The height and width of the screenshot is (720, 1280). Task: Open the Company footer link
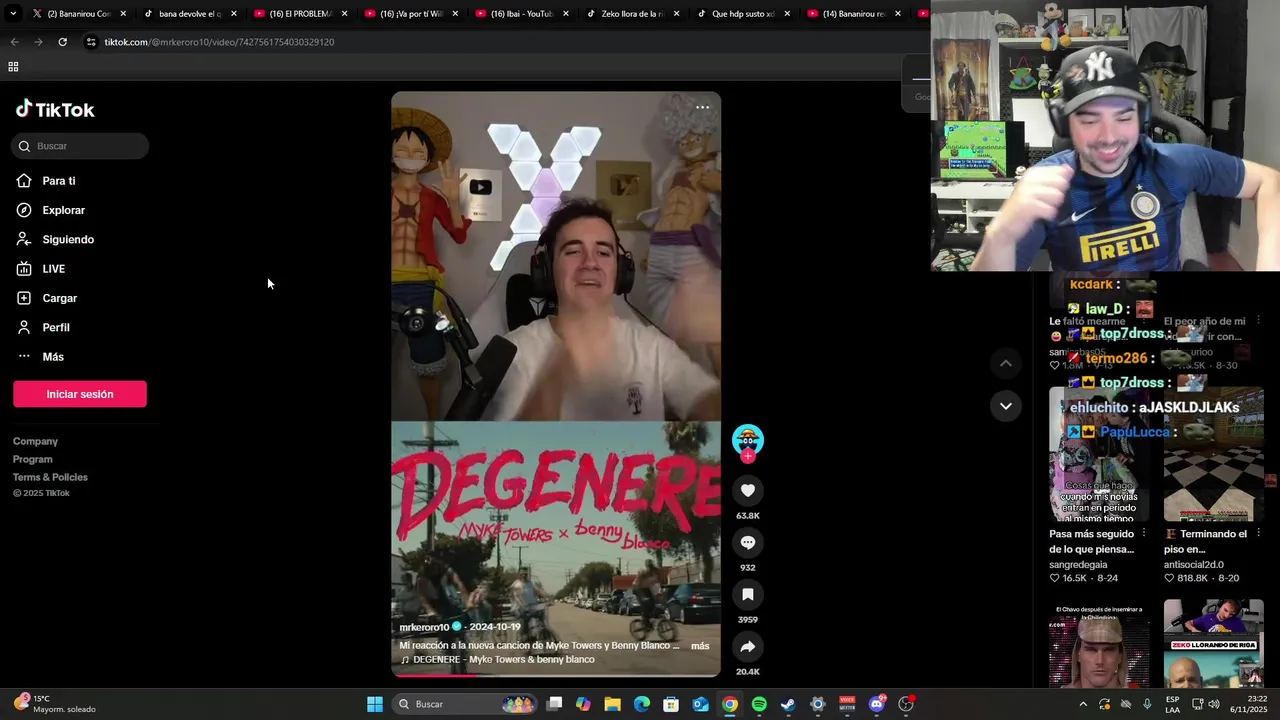point(35,441)
